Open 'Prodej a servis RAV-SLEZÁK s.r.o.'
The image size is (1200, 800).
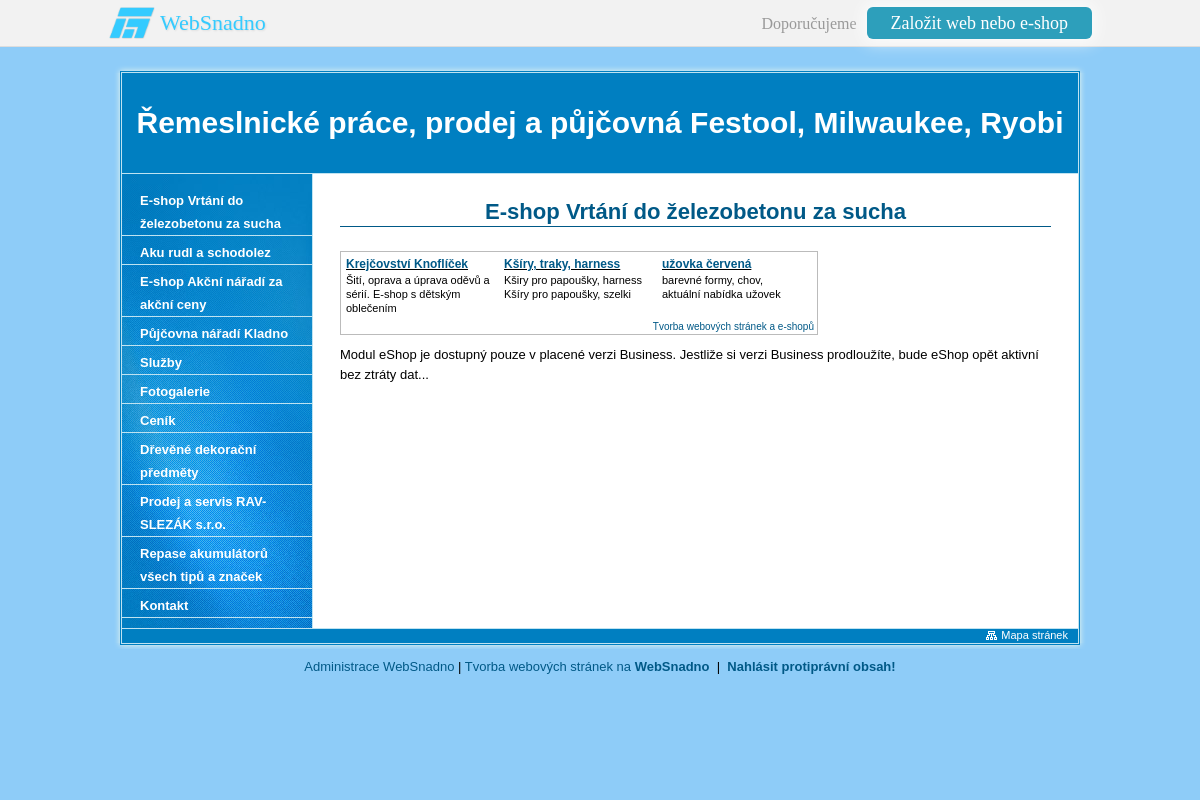click(203, 513)
